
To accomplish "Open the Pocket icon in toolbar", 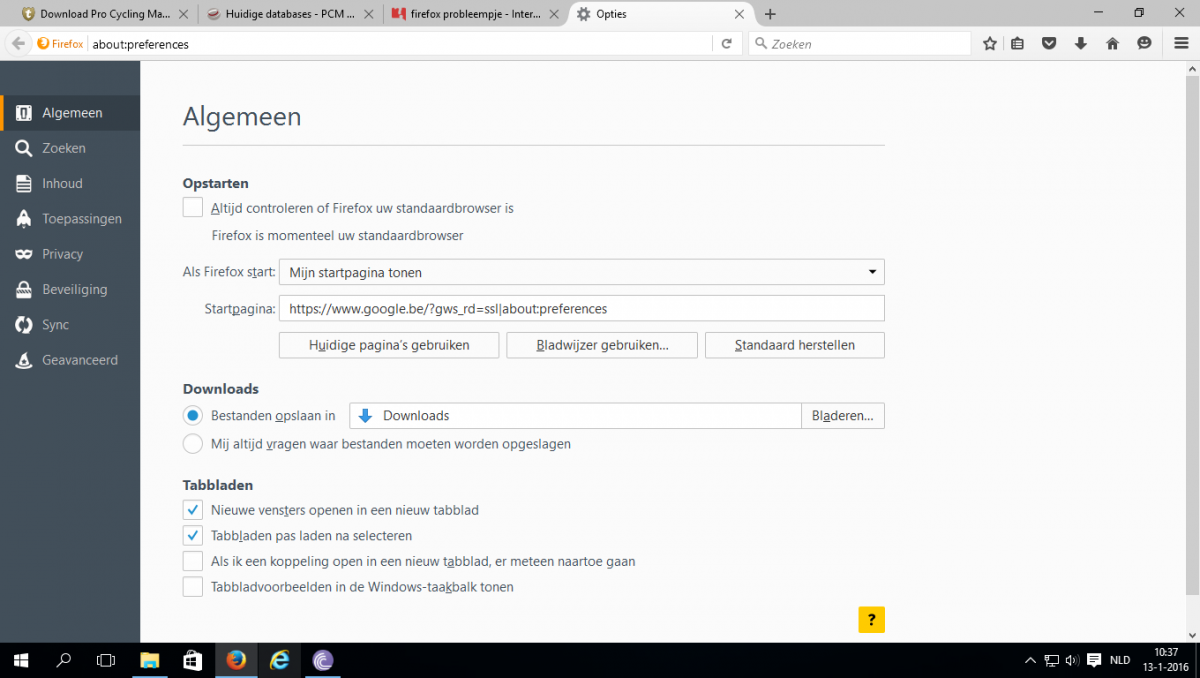I will click(x=1049, y=44).
